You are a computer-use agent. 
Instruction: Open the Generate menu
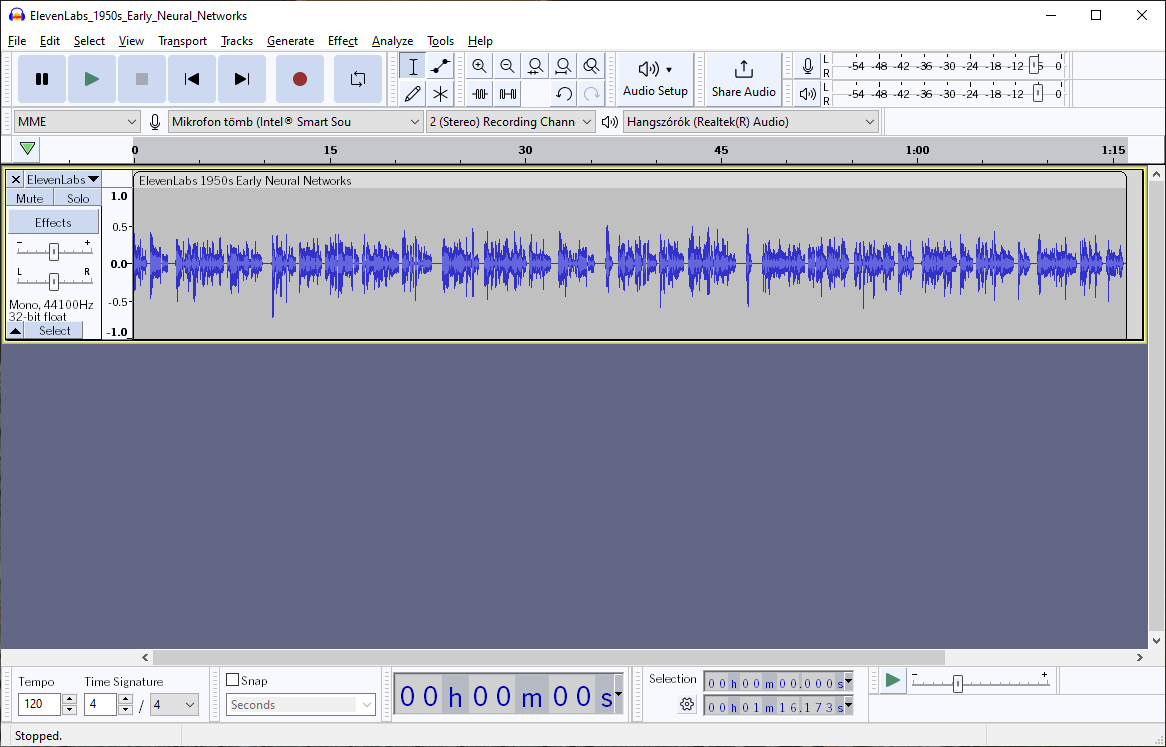click(290, 41)
